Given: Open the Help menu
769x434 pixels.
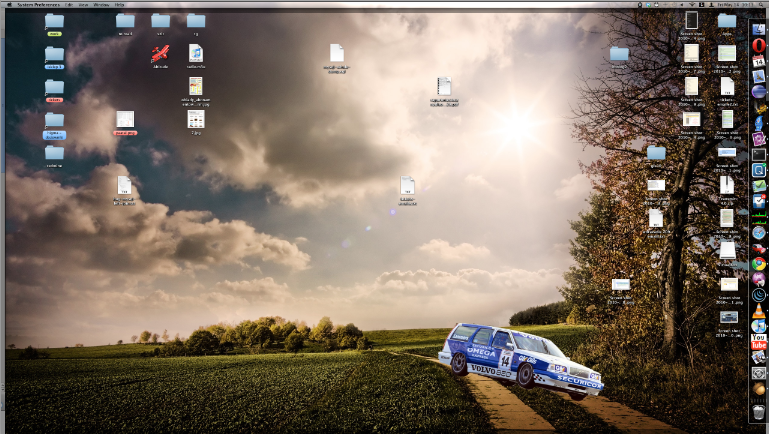Looking at the screenshot, I should click(x=121, y=4).
